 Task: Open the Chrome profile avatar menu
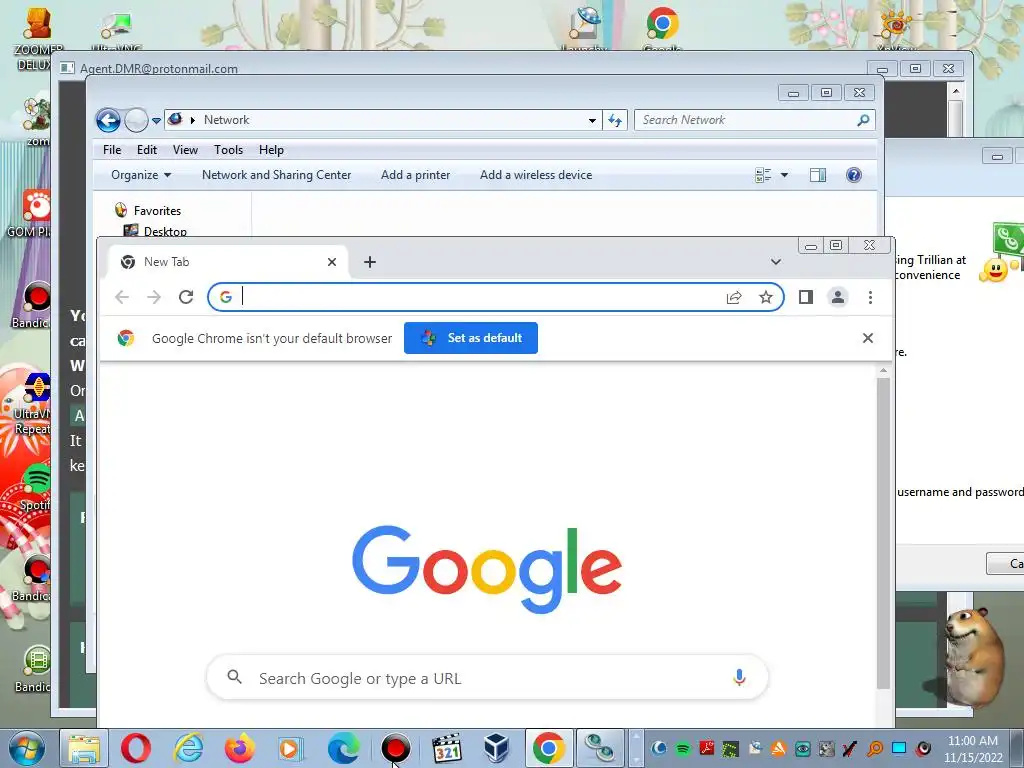click(838, 297)
